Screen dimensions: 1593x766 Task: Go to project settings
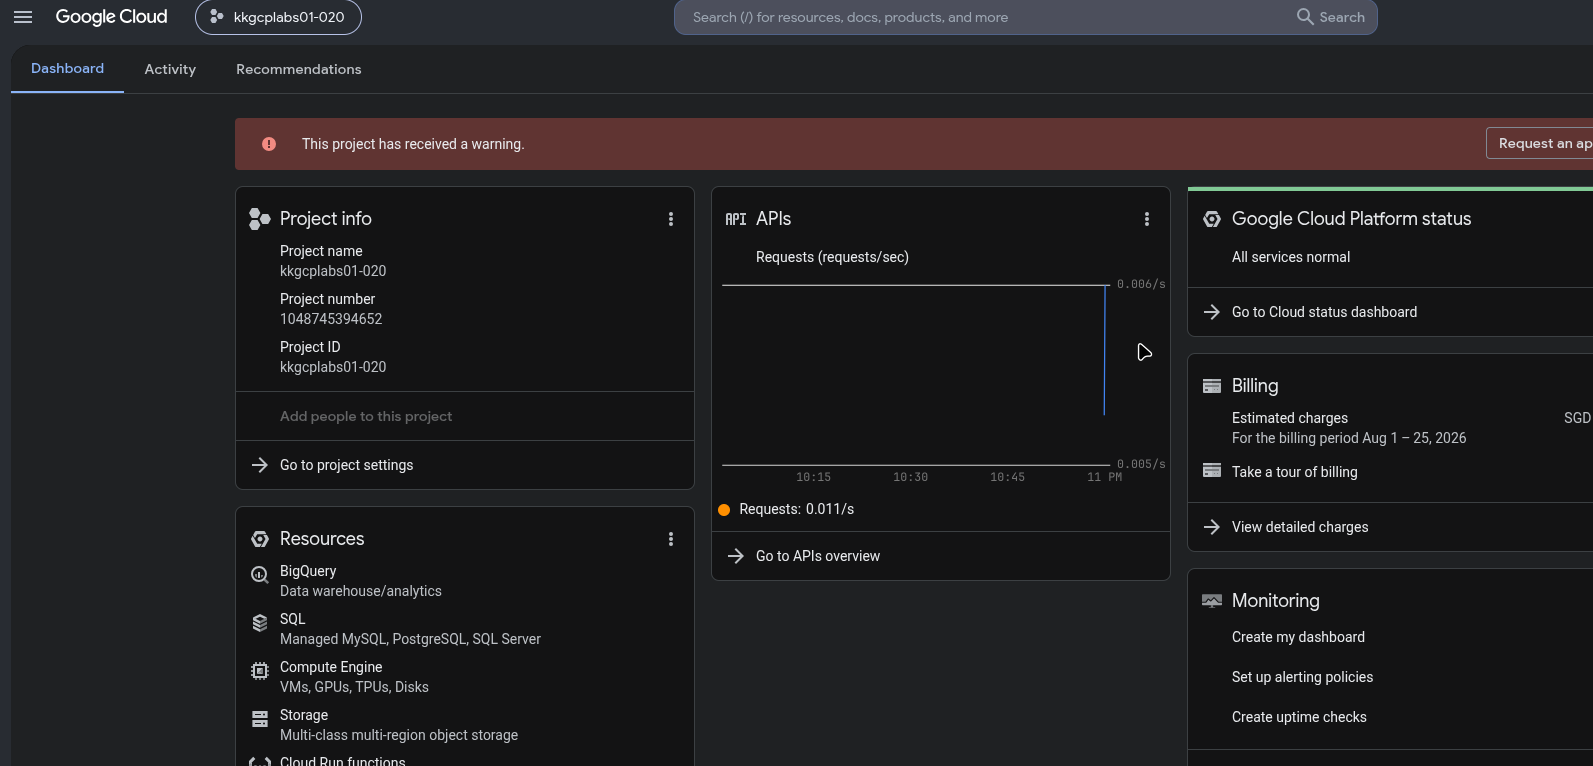click(x=346, y=465)
